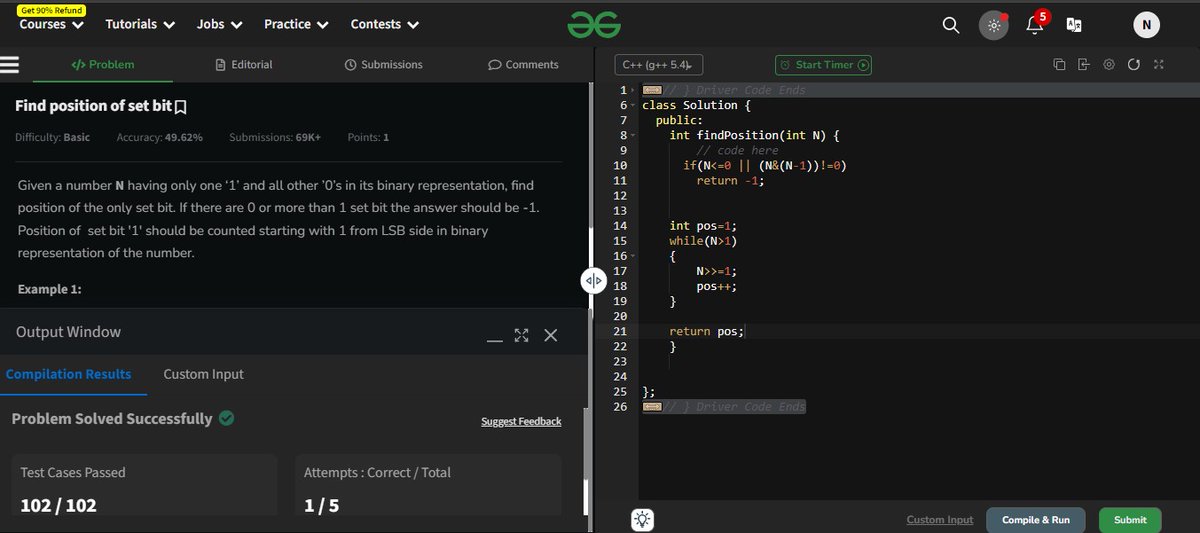
Task: Open the editor settings gear
Action: pos(1109,65)
